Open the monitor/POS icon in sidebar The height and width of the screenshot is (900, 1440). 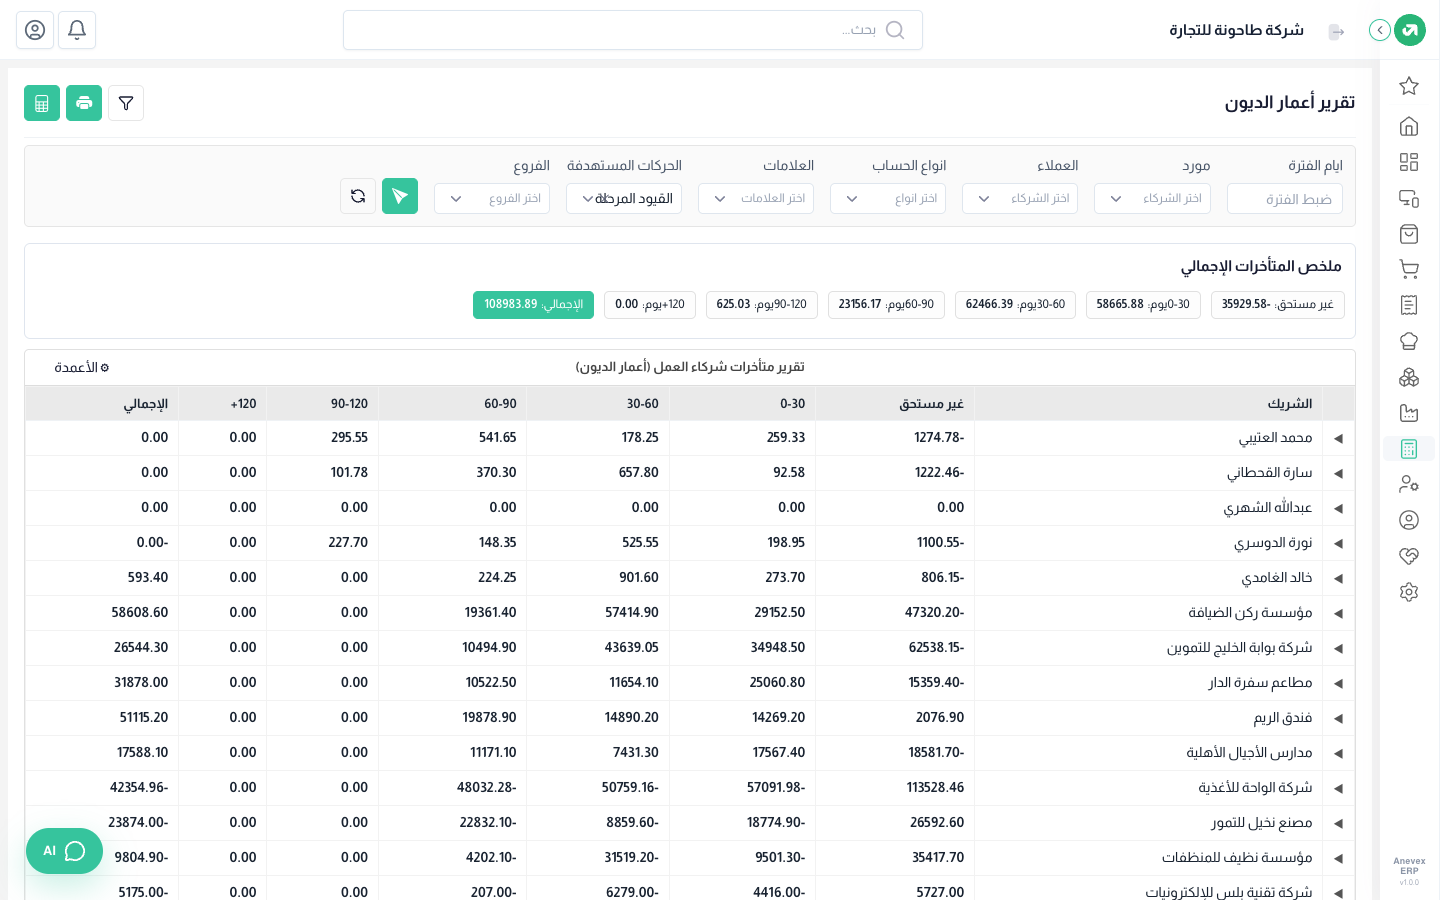1409,198
